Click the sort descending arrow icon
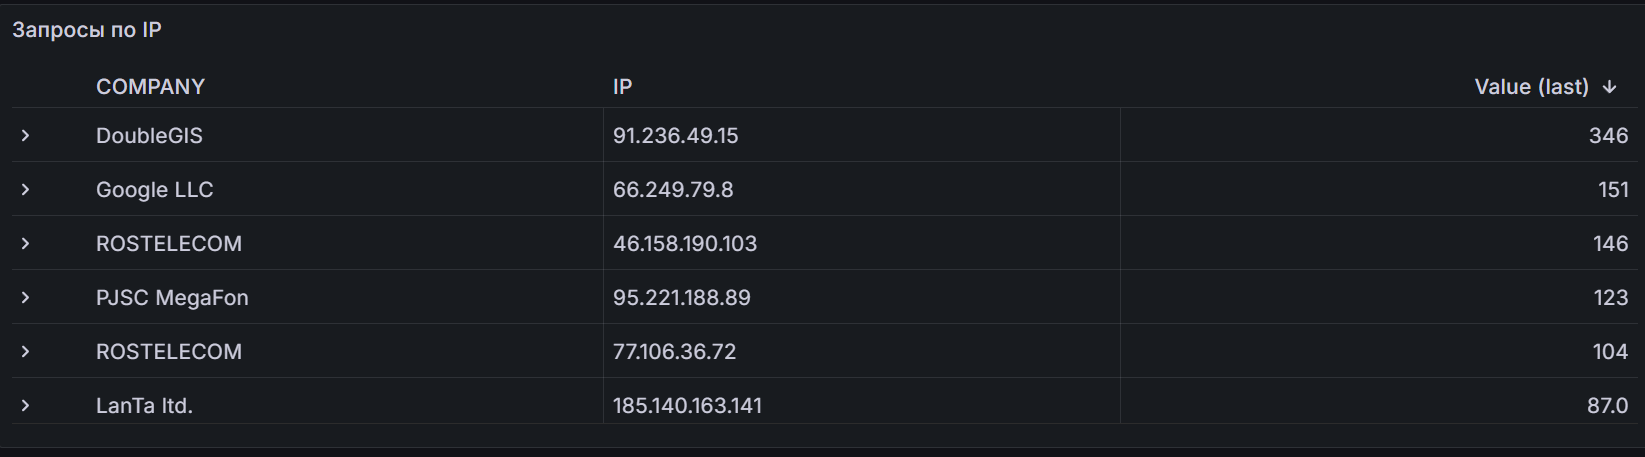 pos(1609,87)
